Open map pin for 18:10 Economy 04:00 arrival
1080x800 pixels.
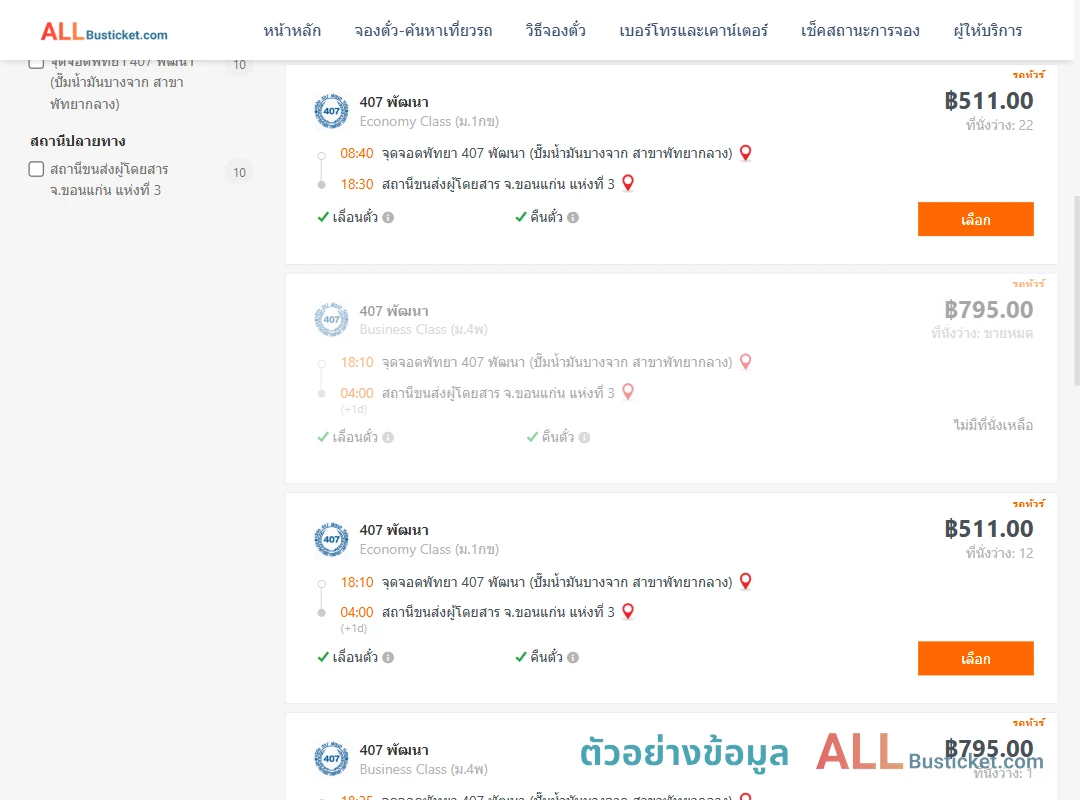(x=627, y=612)
